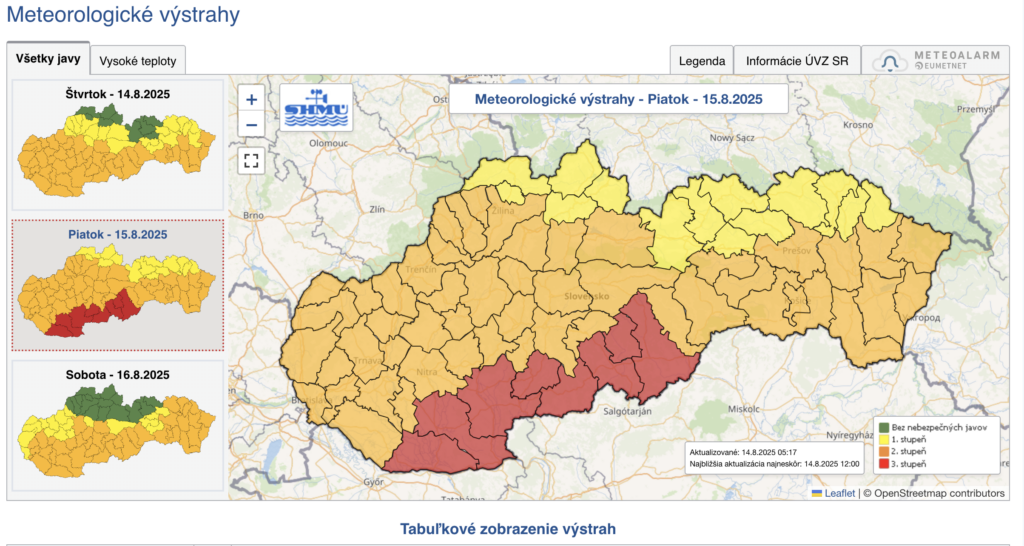The image size is (1024, 546).
Task: Select the Piatok 15.8.2025 map thumbnail
Action: click(x=118, y=285)
